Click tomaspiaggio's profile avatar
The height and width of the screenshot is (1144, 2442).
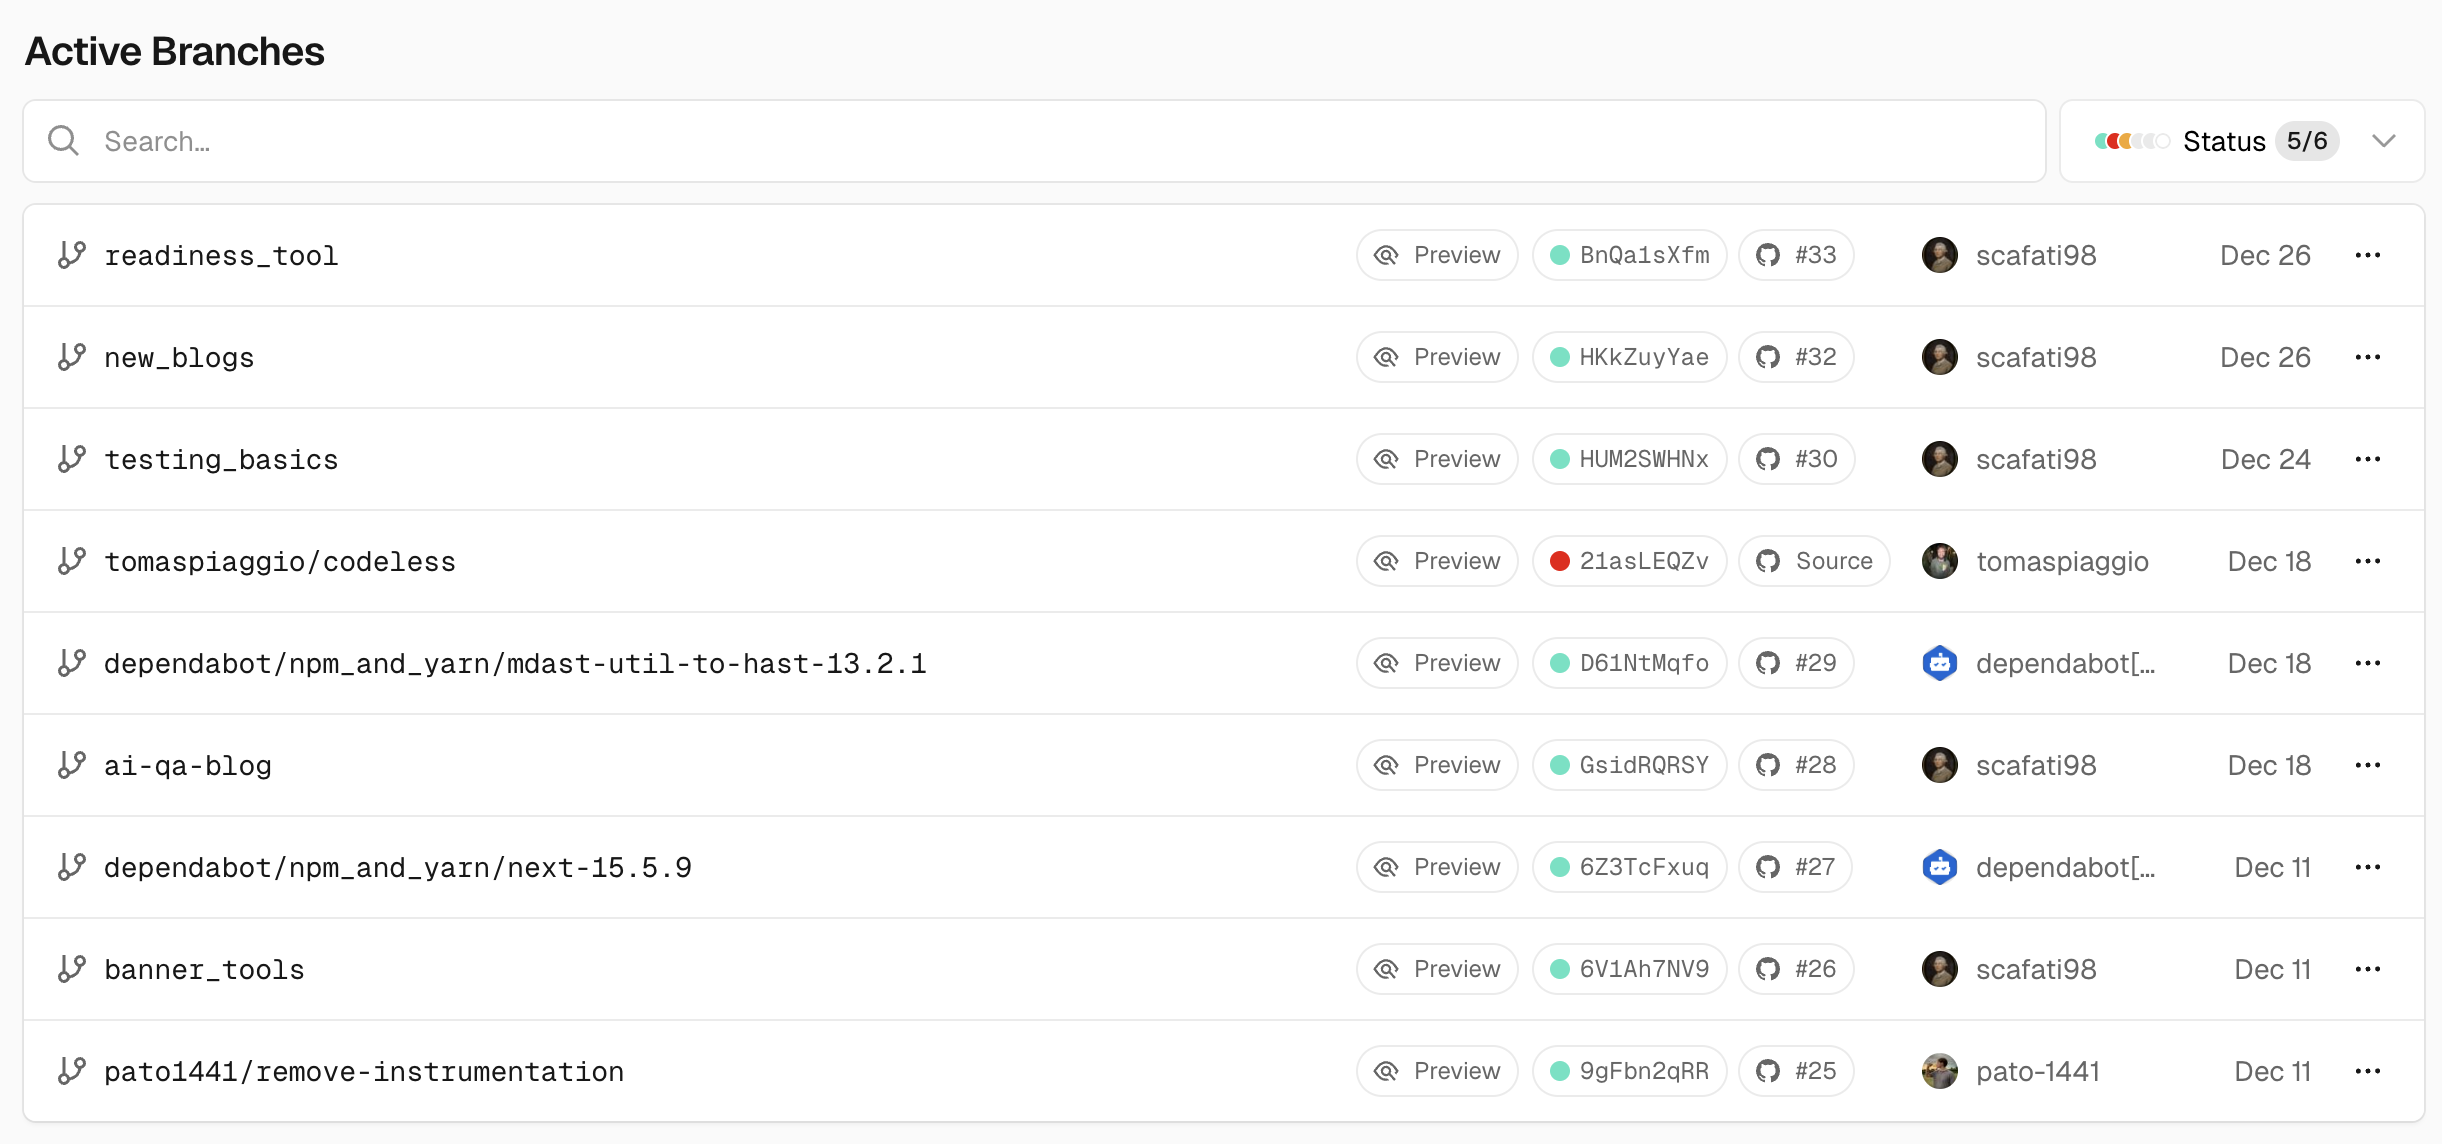tap(1939, 561)
